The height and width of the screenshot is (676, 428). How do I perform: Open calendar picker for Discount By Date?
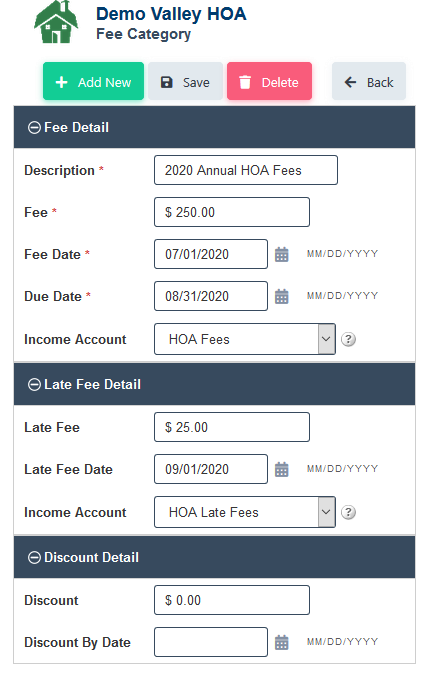(281, 642)
